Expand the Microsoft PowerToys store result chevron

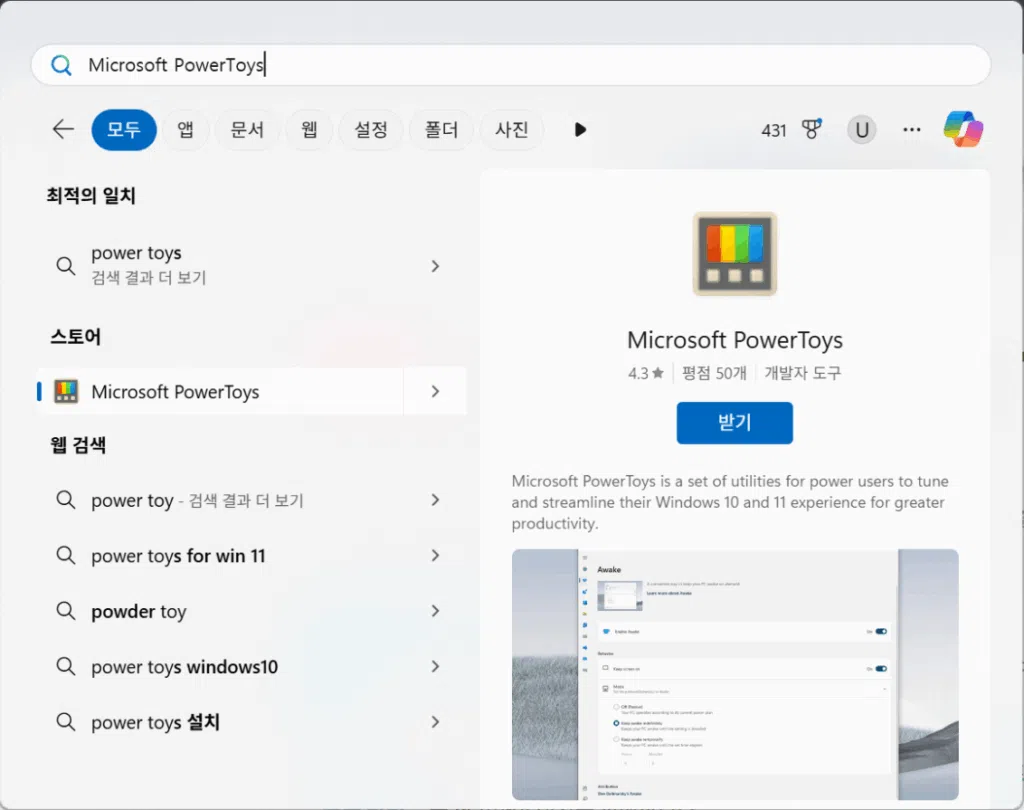(x=435, y=392)
